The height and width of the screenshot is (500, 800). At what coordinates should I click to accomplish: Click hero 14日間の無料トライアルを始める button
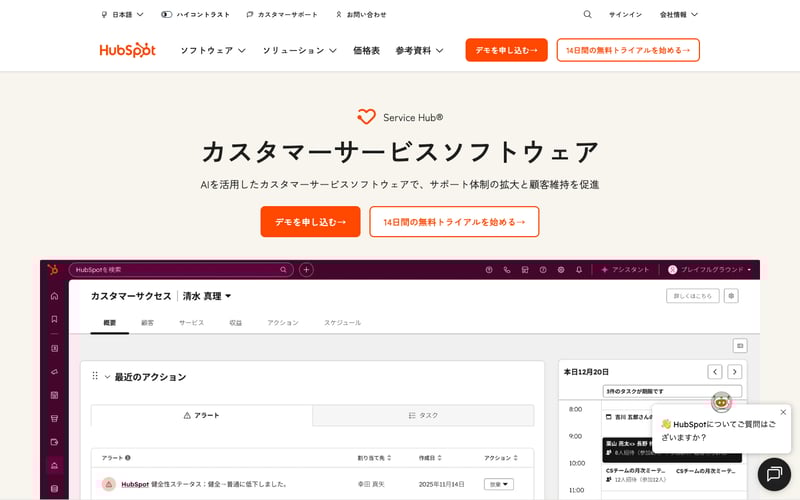point(454,221)
